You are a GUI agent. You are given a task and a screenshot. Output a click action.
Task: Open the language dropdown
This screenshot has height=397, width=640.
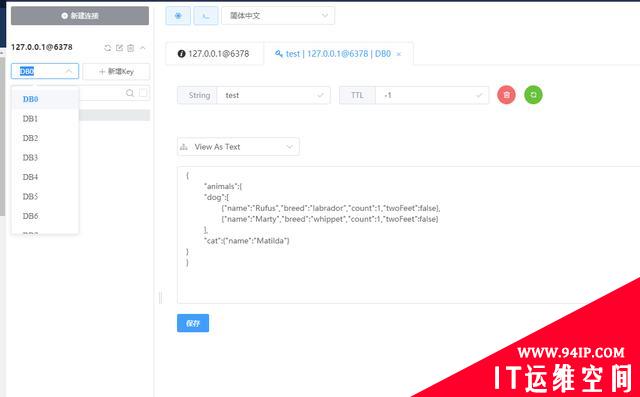278,16
